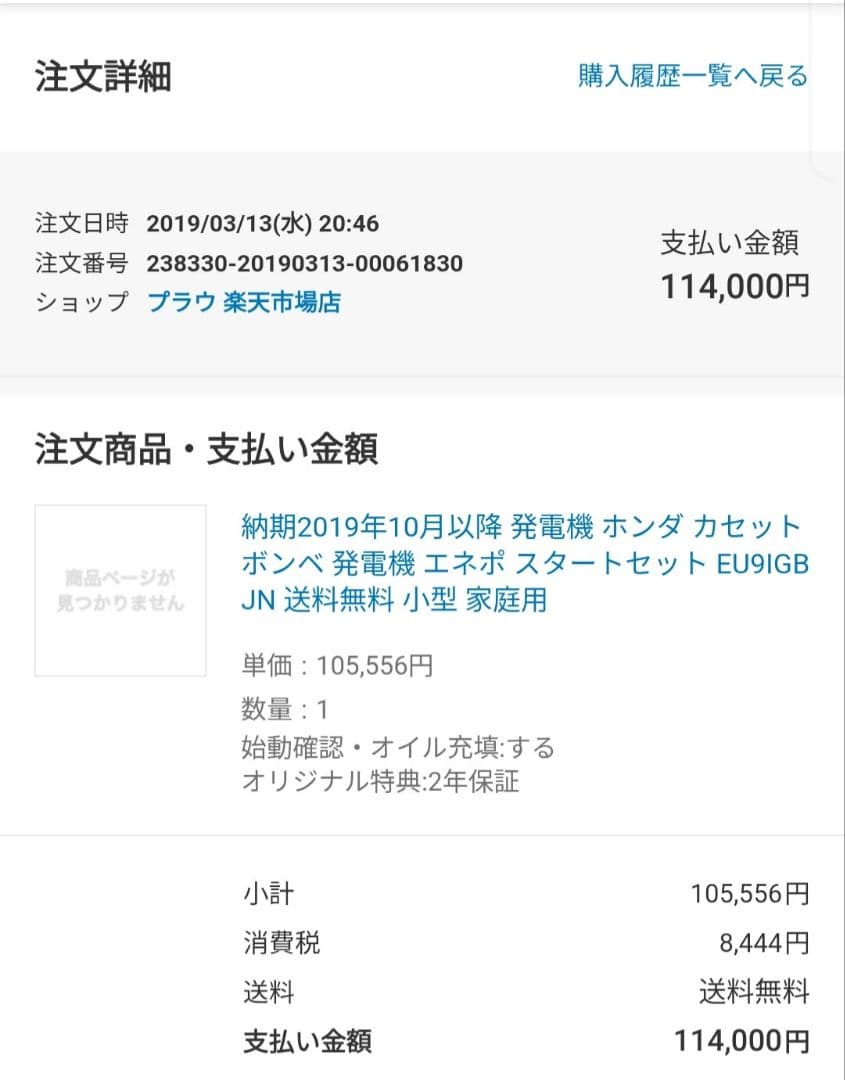Click the 114,000円 amount in the order header

[734, 288]
